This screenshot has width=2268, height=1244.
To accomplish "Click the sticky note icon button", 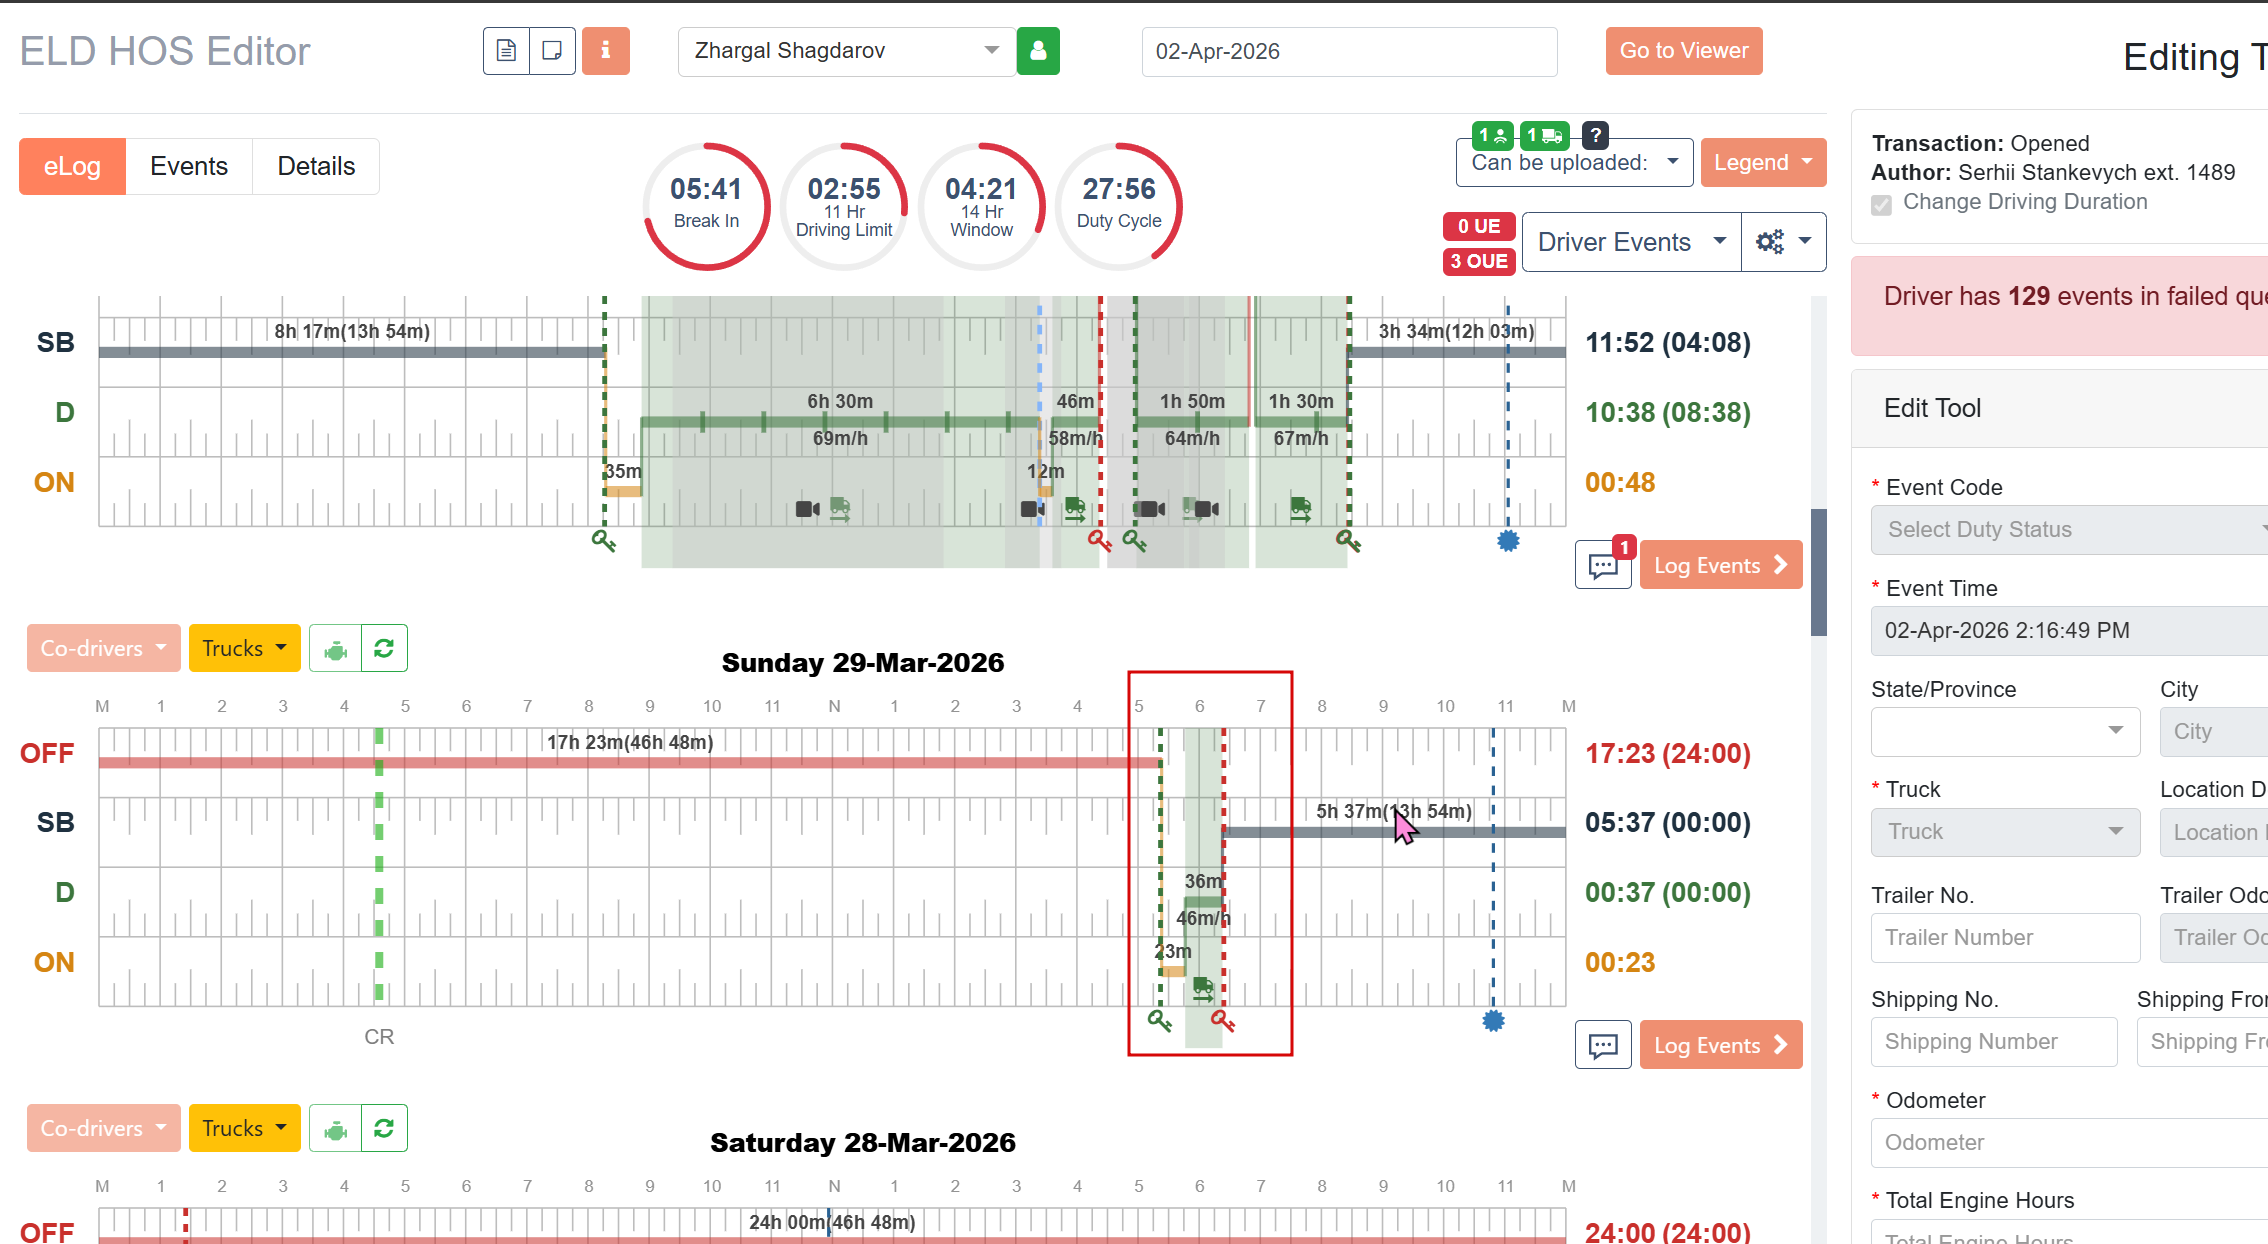I will click(x=552, y=51).
